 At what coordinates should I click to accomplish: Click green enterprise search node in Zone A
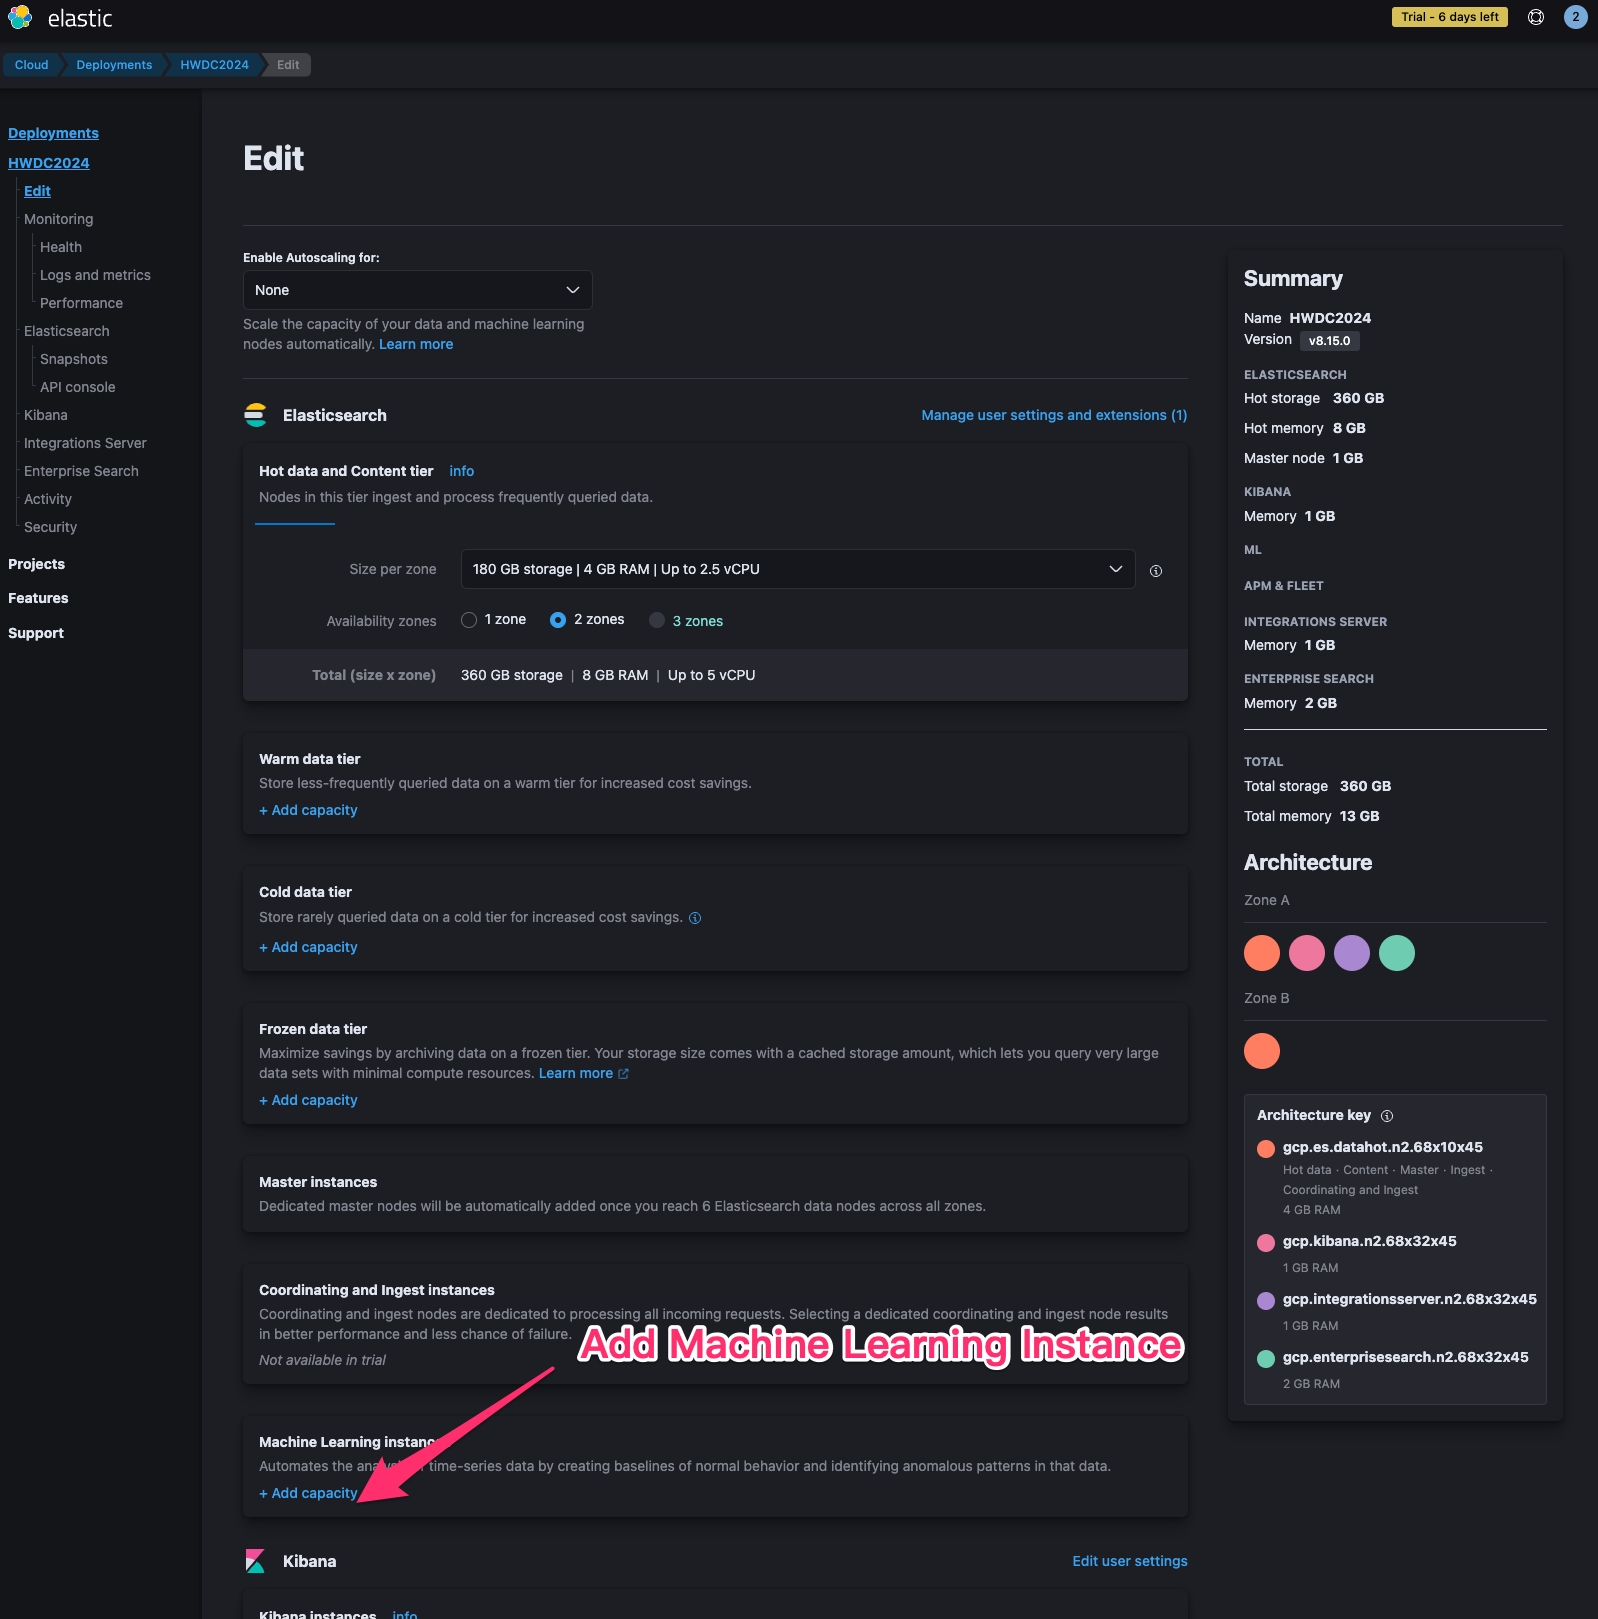pyautogui.click(x=1397, y=953)
